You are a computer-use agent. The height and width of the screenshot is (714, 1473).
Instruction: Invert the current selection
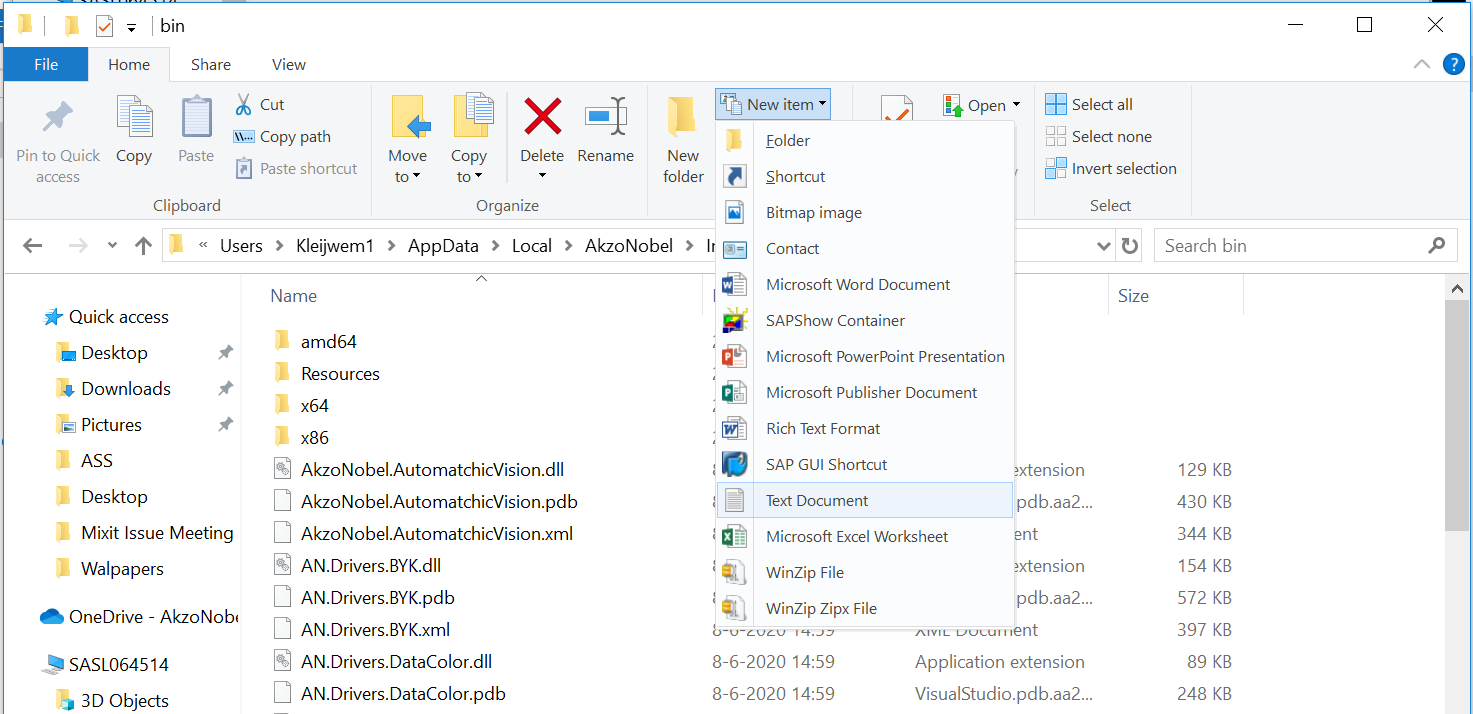coord(1111,168)
